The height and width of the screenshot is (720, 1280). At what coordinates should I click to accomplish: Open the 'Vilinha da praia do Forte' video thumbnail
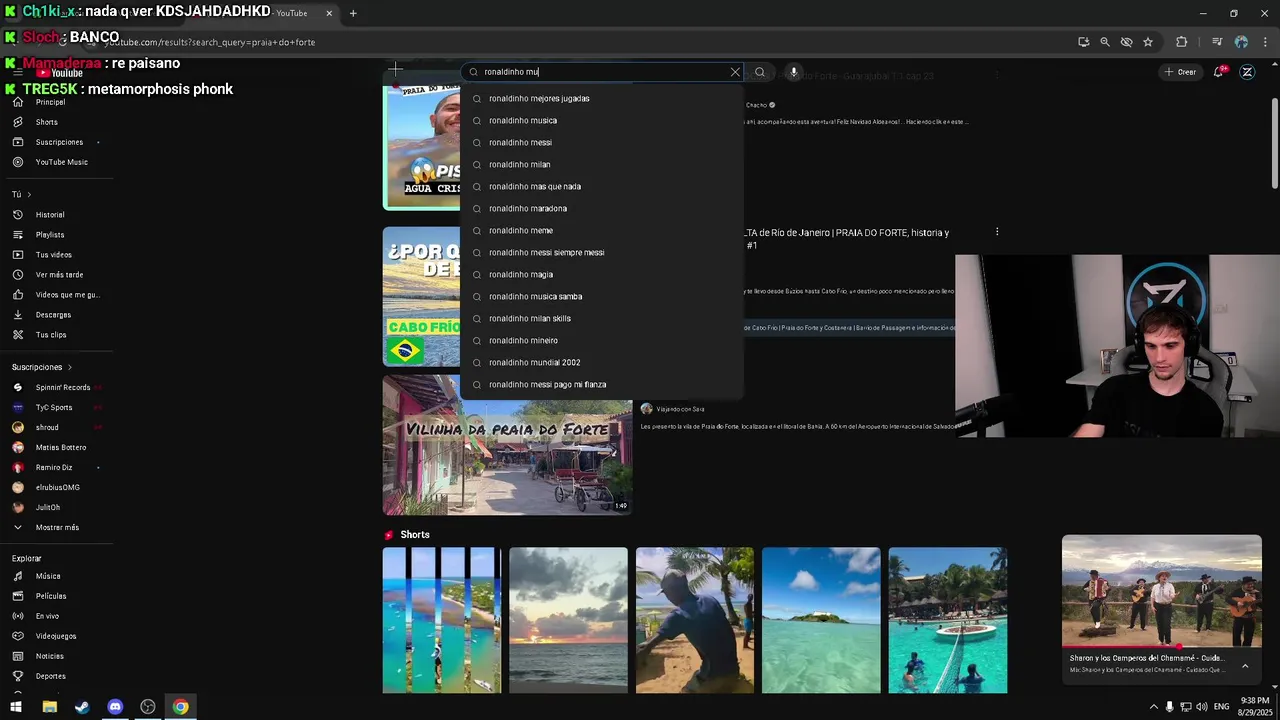(x=507, y=445)
